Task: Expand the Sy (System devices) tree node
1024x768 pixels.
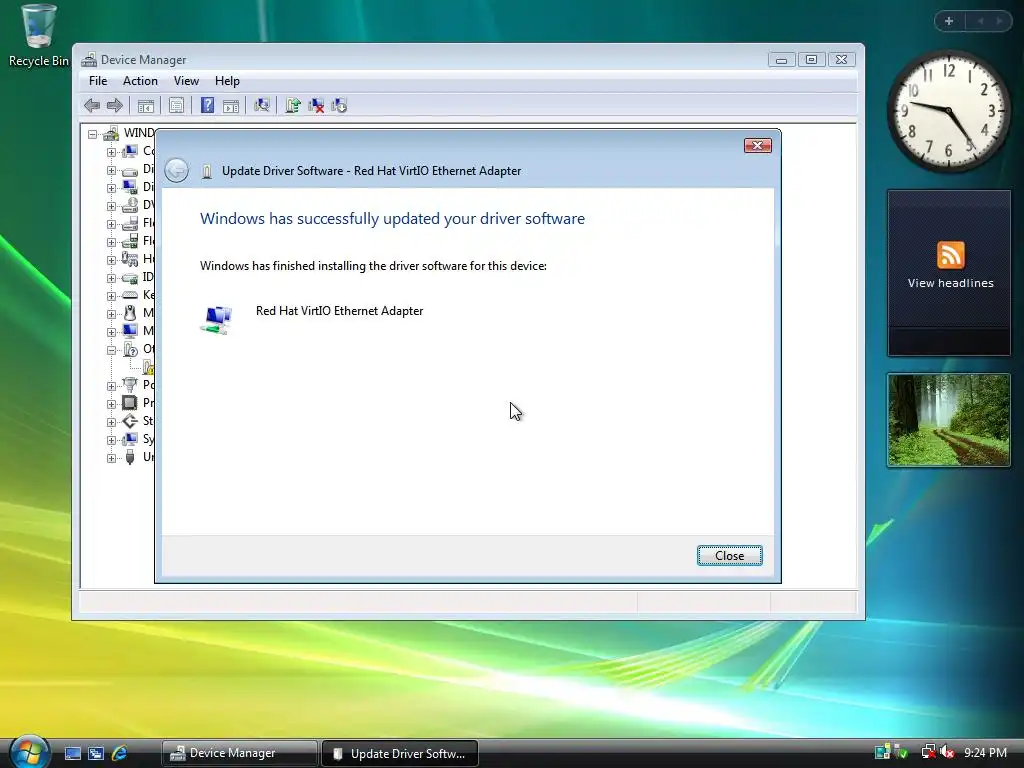Action: click(111, 440)
